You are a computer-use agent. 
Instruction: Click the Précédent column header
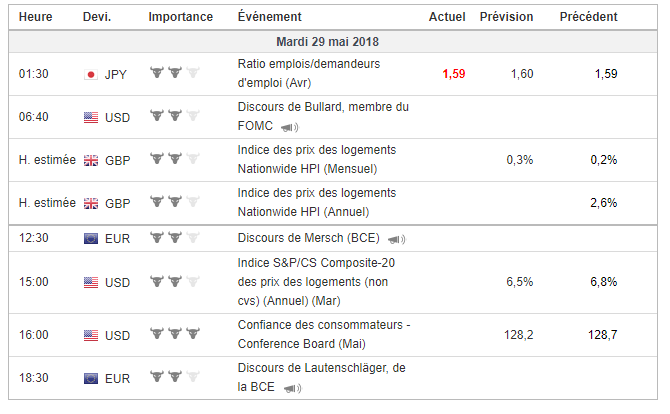point(588,17)
